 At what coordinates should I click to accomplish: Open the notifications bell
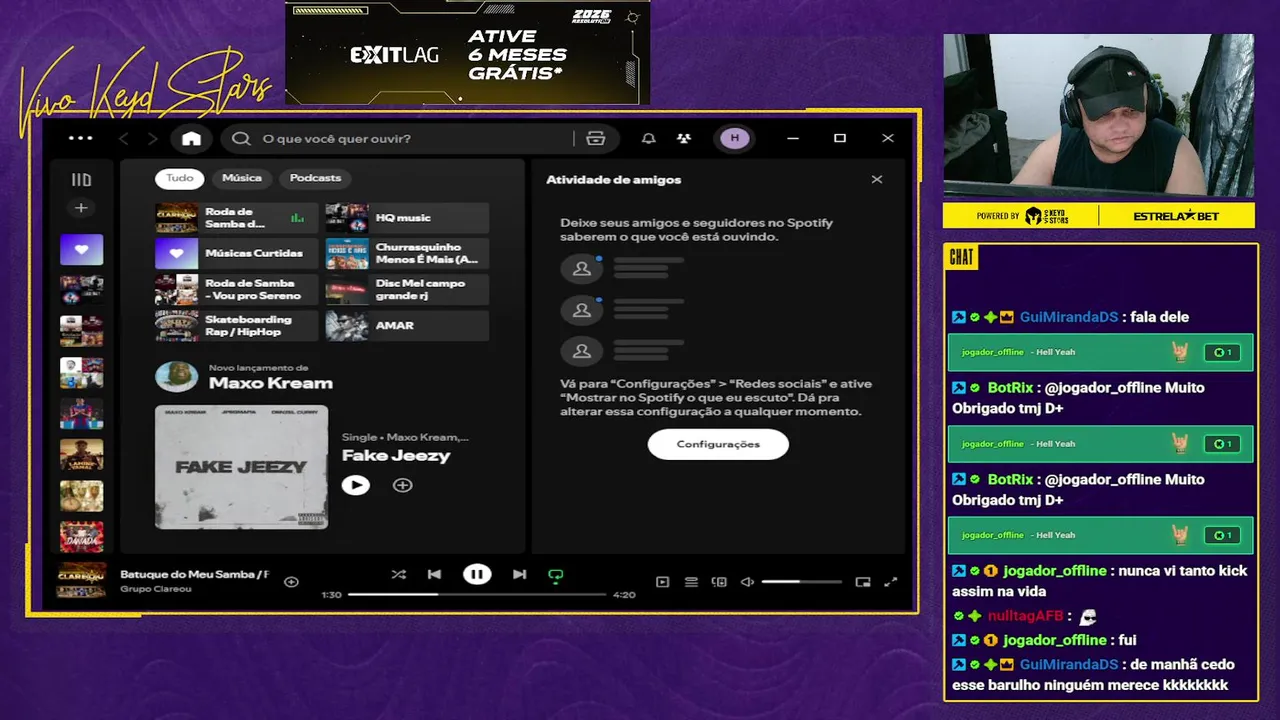[x=649, y=139]
